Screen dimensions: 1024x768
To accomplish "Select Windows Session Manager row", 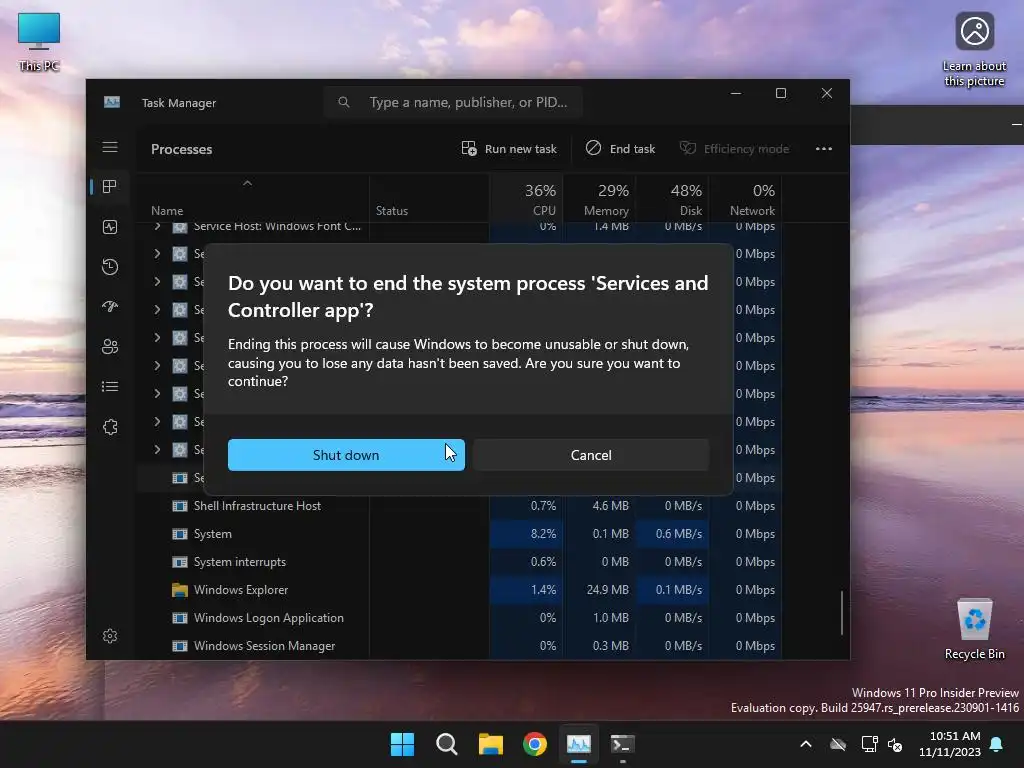I will pyautogui.click(x=459, y=646).
